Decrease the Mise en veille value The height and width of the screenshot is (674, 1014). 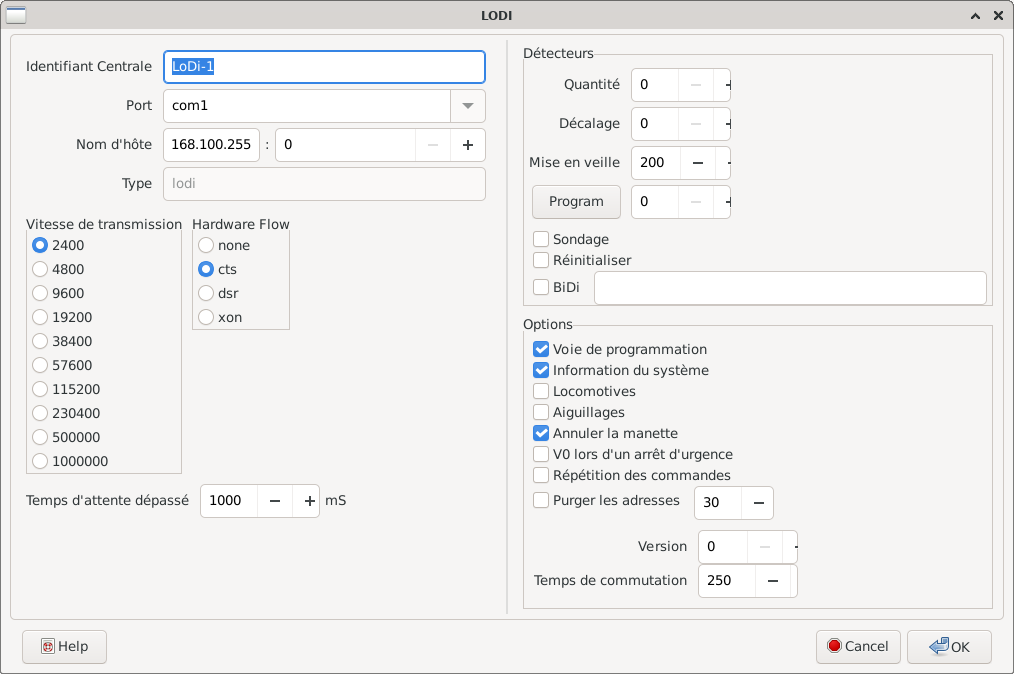pyautogui.click(x=697, y=162)
